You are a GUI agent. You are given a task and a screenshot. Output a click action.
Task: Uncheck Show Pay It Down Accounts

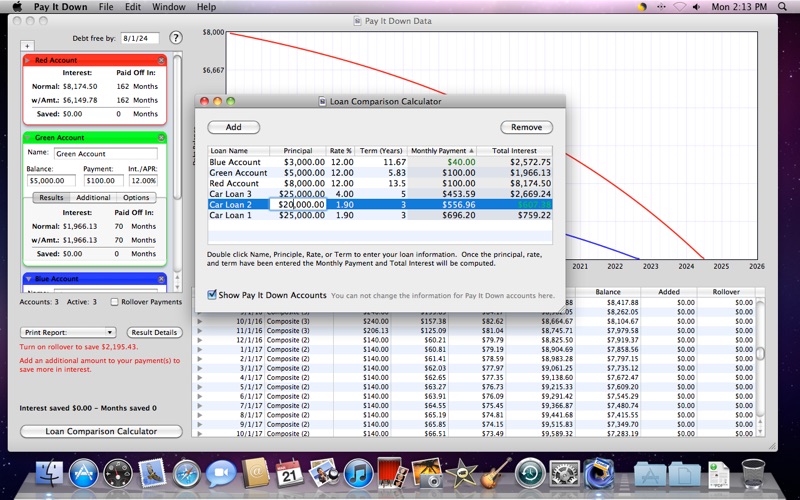click(212, 295)
